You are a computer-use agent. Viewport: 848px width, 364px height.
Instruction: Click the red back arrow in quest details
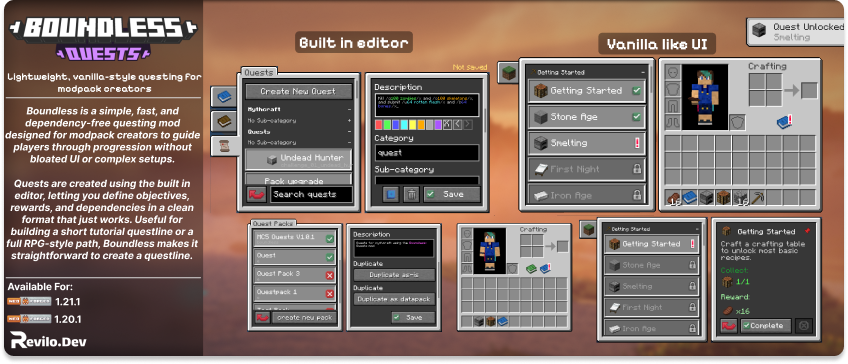730,326
